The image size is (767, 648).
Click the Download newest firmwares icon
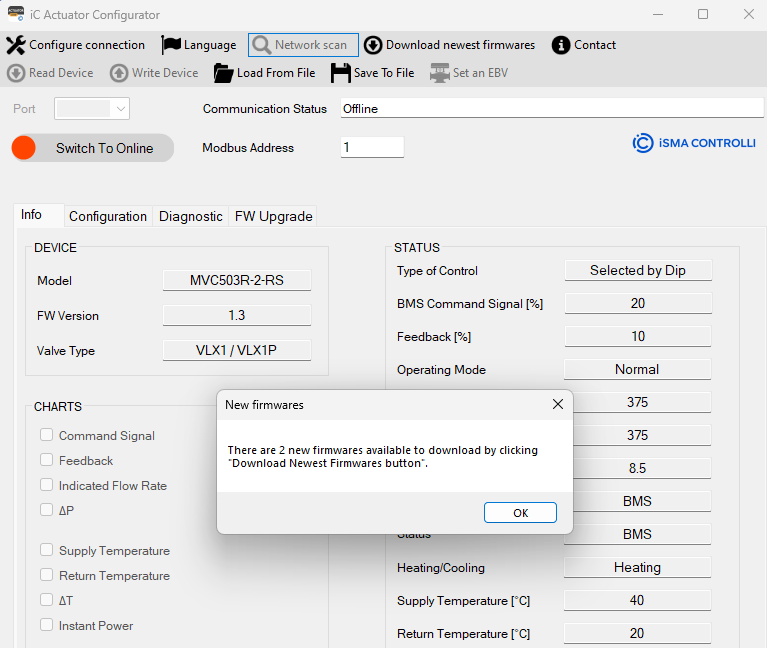373,45
